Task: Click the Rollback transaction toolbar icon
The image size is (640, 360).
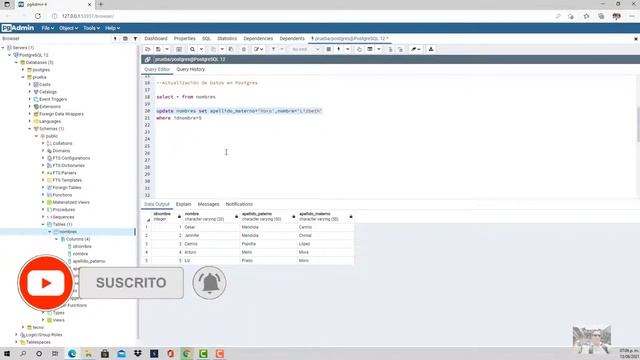Action: point(400,49)
